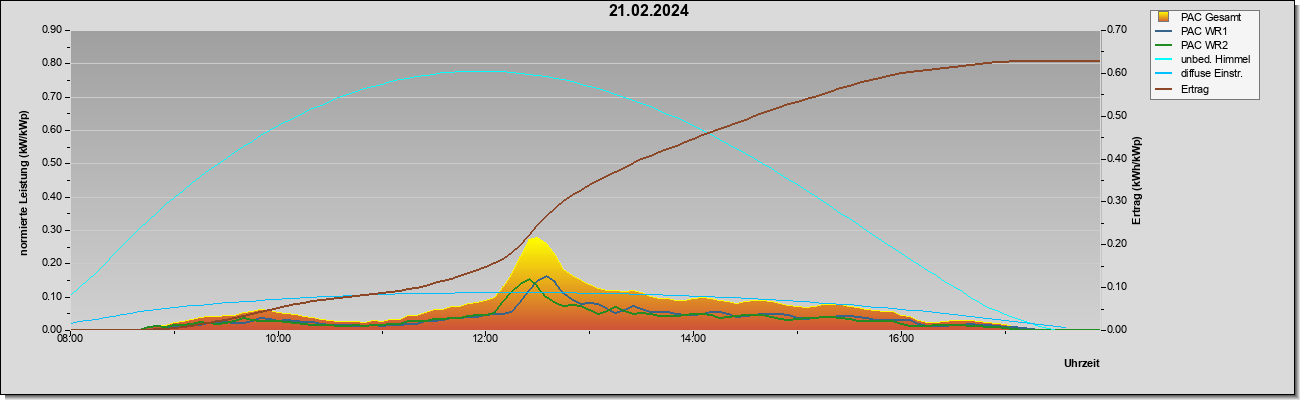Click the PAC Gesamt legend swatch
Image resolution: width=1300 pixels, height=400 pixels.
(x=1163, y=17)
